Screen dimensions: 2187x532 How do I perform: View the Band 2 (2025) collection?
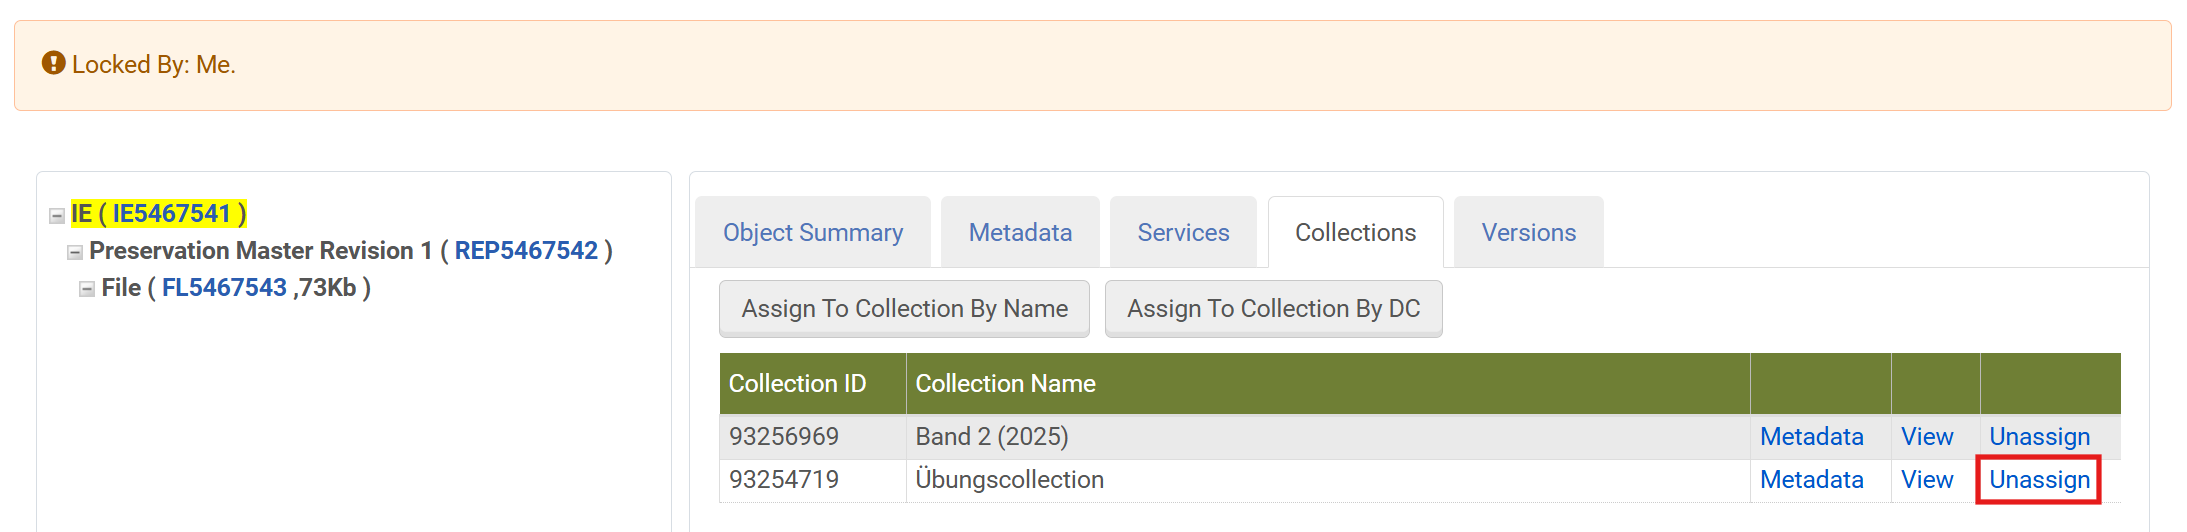[x=1927, y=437]
